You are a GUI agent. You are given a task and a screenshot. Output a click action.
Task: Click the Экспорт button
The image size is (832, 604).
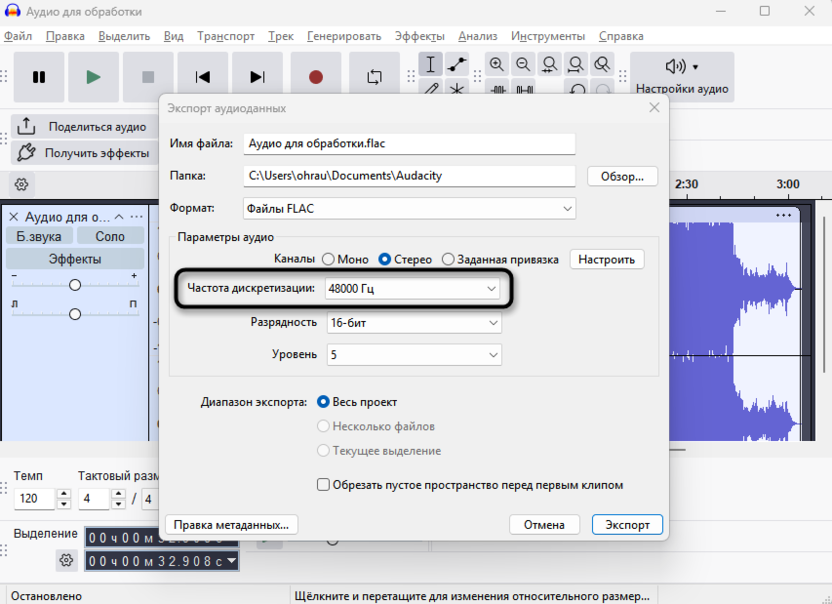(627, 524)
